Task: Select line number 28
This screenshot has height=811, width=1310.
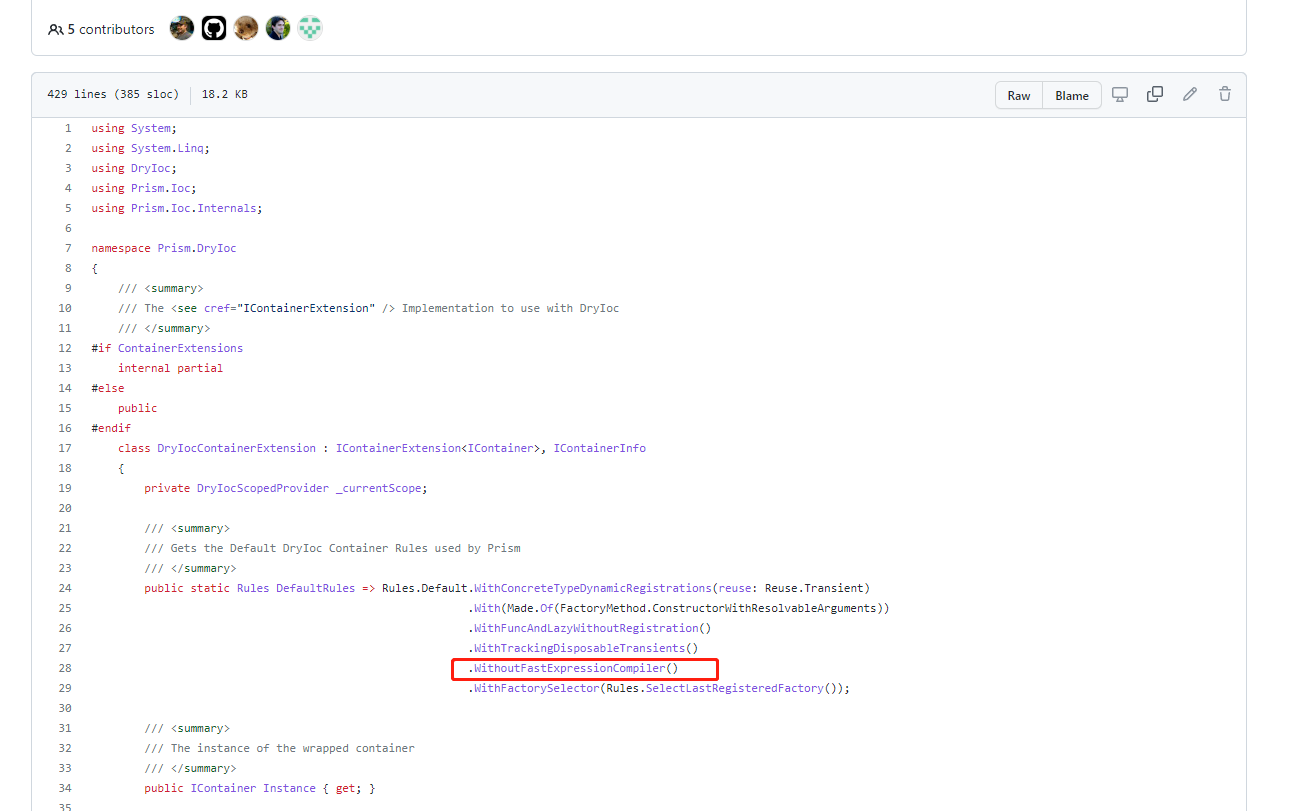Action: point(64,668)
